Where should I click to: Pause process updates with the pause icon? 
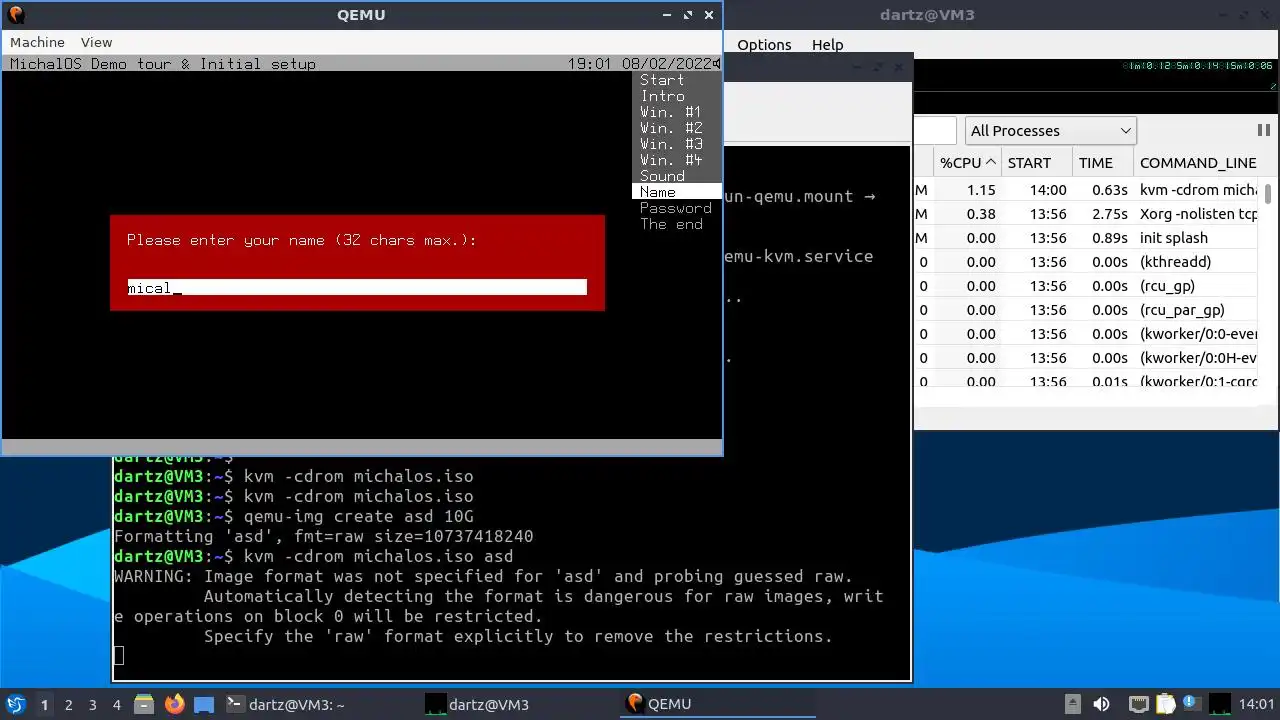pyautogui.click(x=1263, y=130)
